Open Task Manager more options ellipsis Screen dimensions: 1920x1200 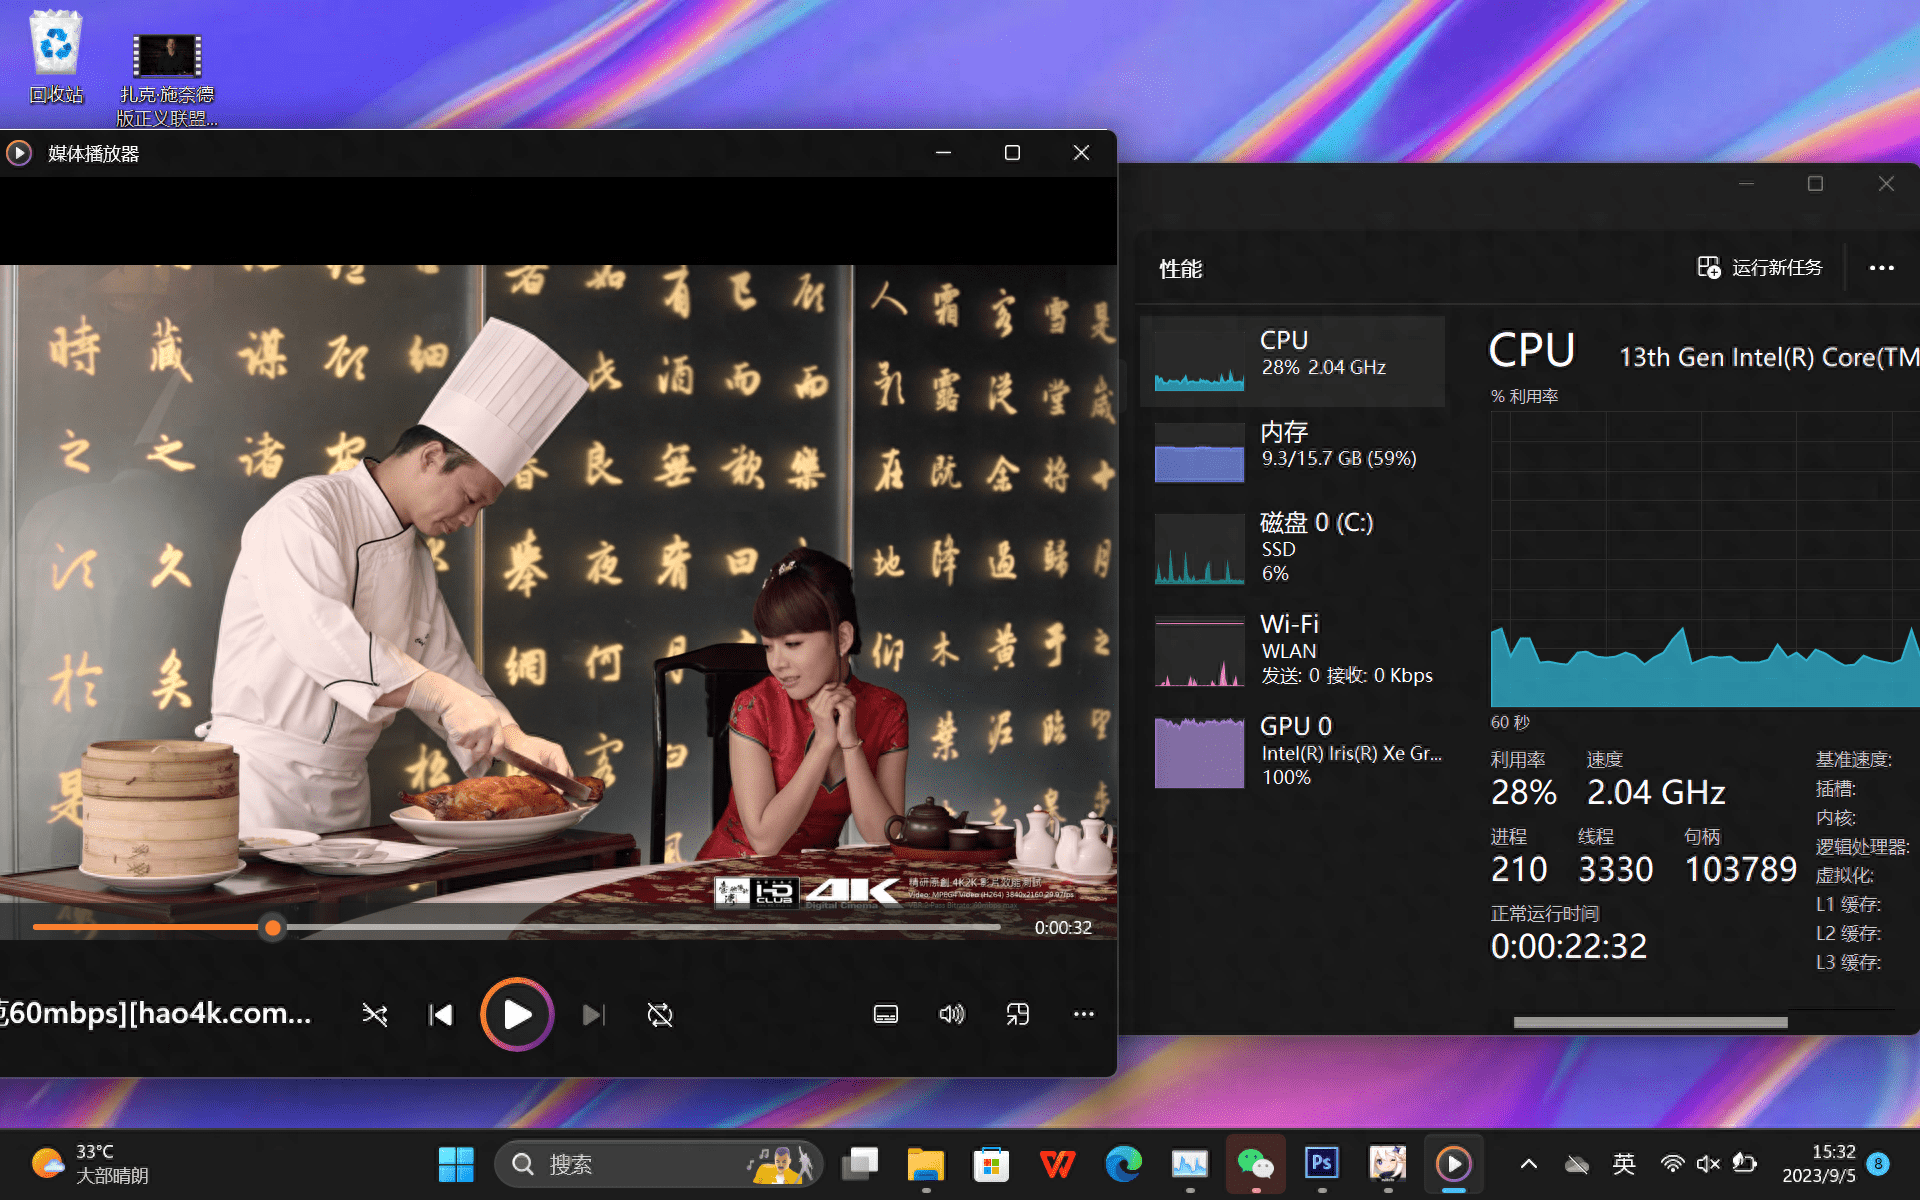1881,268
